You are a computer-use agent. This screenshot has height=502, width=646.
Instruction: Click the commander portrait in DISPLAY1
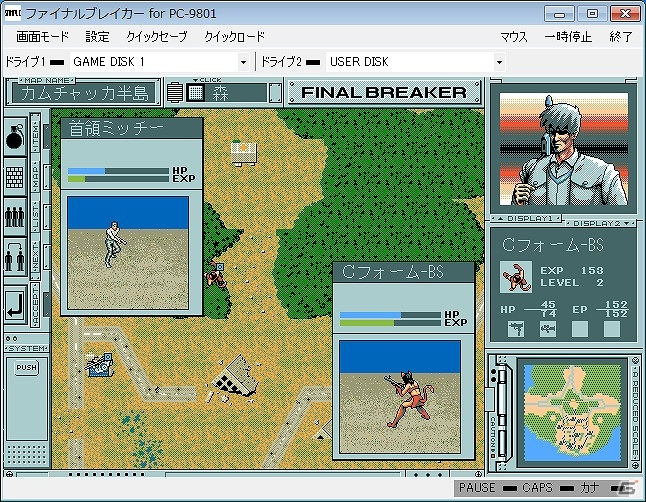pos(563,149)
